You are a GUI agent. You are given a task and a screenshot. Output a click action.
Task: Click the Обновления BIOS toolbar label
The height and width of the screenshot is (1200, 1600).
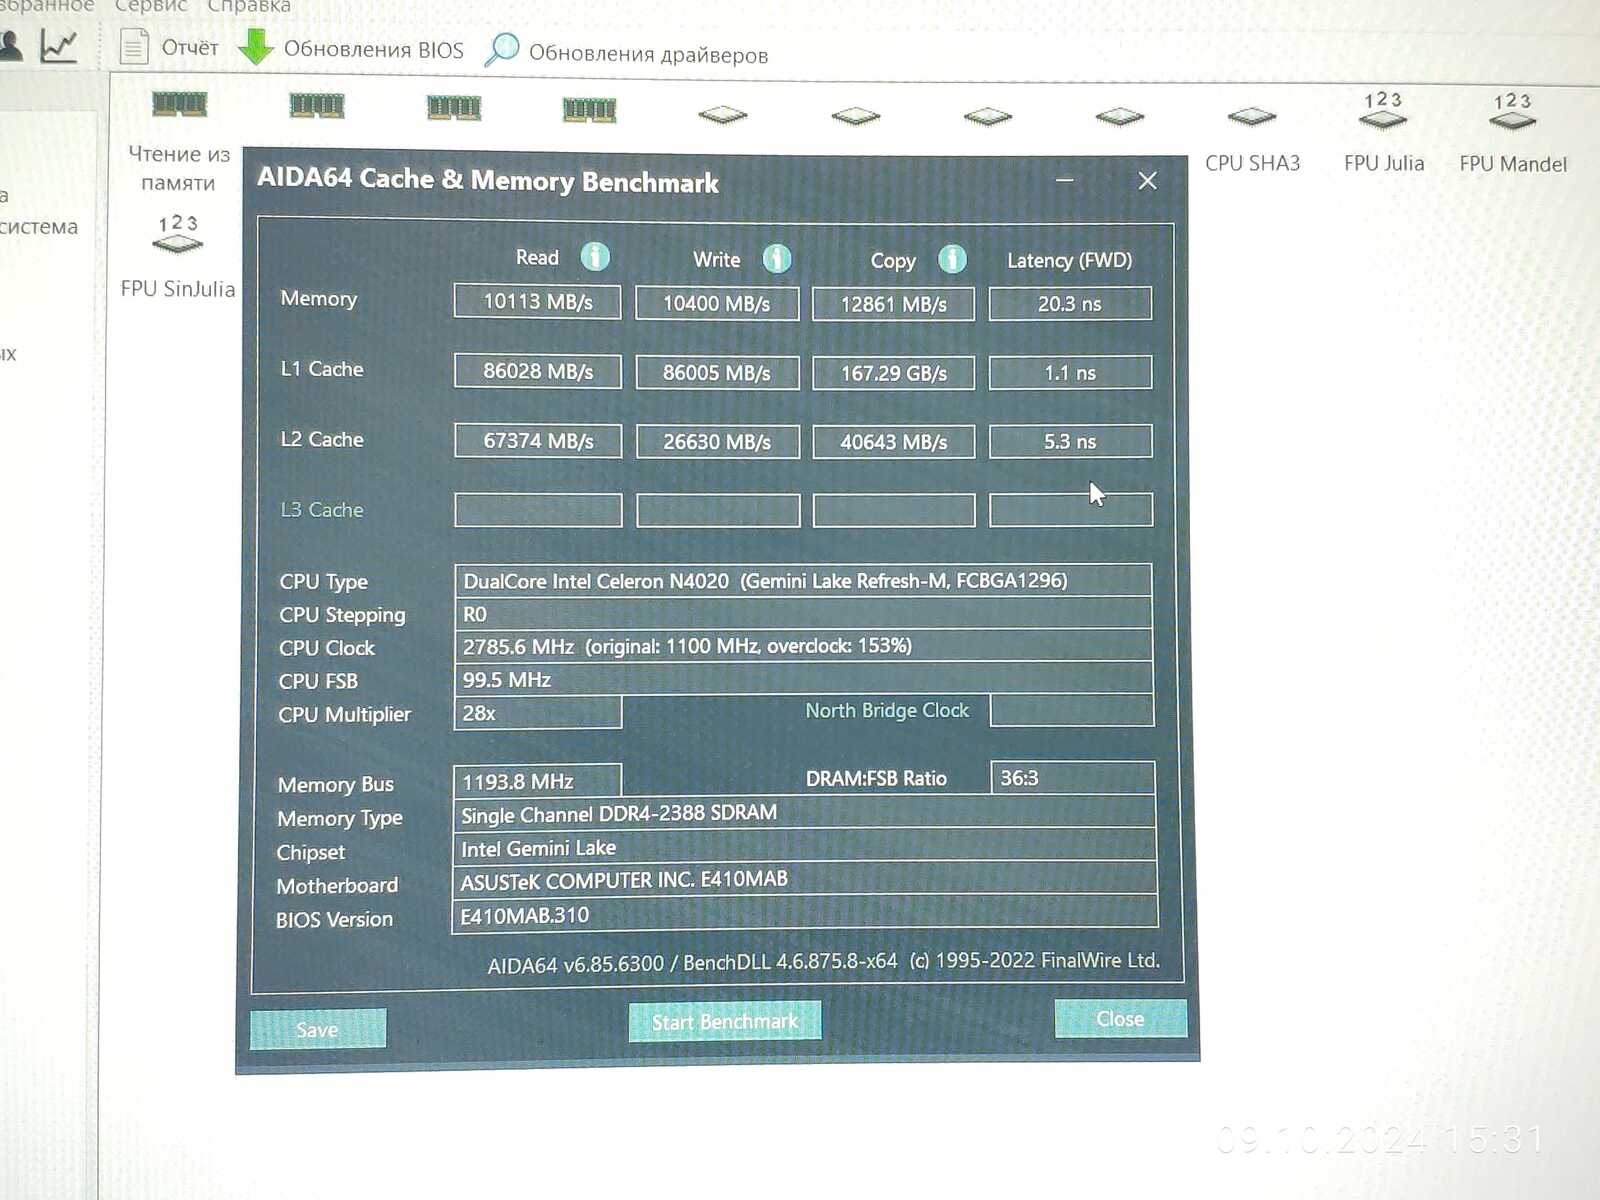pyautogui.click(x=373, y=50)
